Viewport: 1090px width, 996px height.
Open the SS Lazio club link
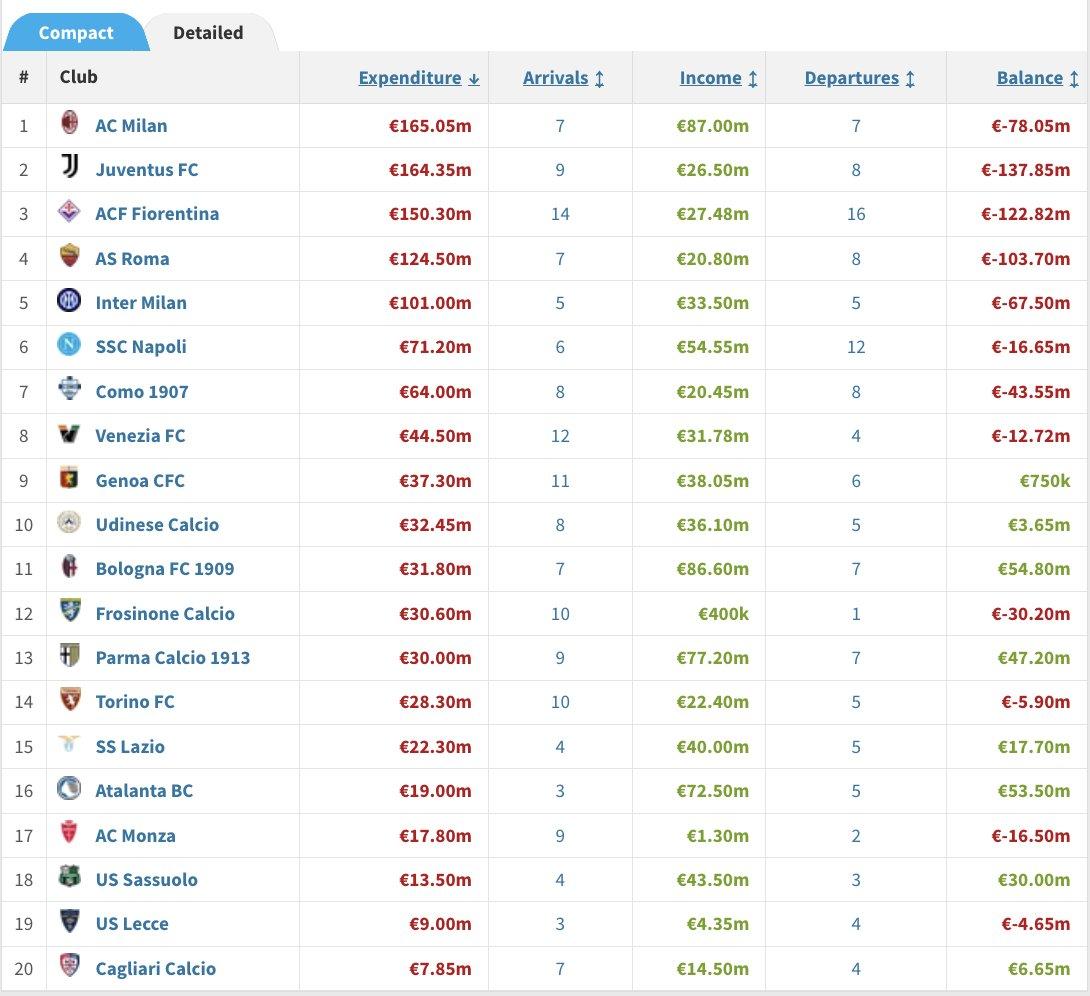pos(130,746)
